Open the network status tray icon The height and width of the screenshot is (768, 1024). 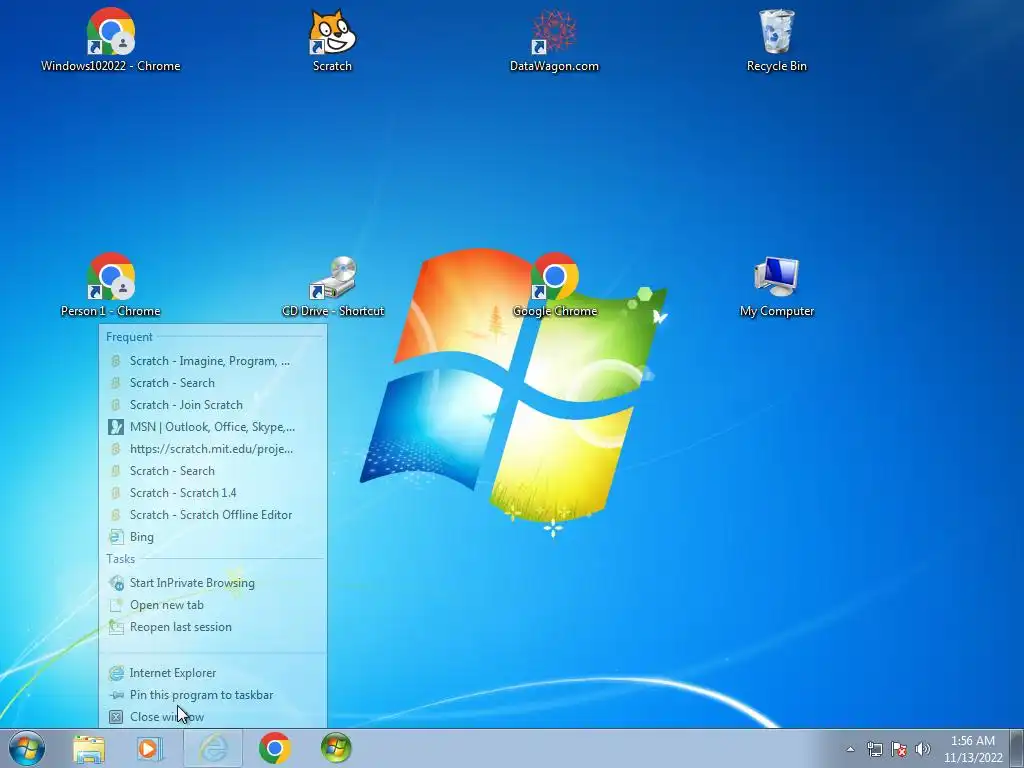tap(874, 749)
